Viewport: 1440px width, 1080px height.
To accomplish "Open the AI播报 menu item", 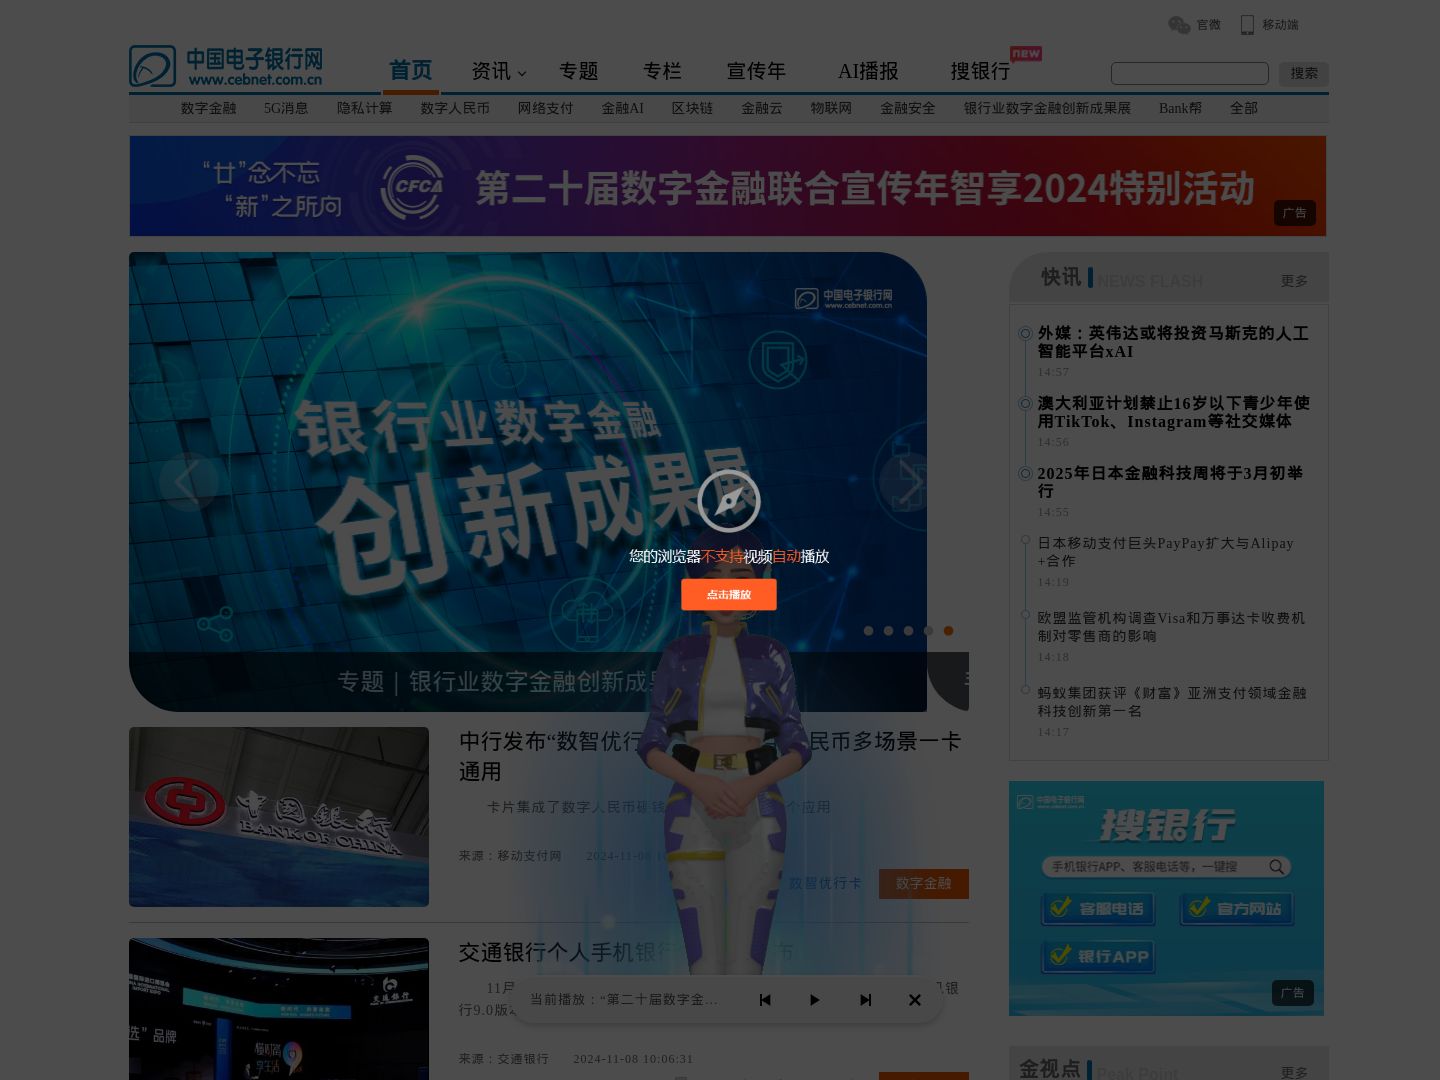I will (868, 71).
